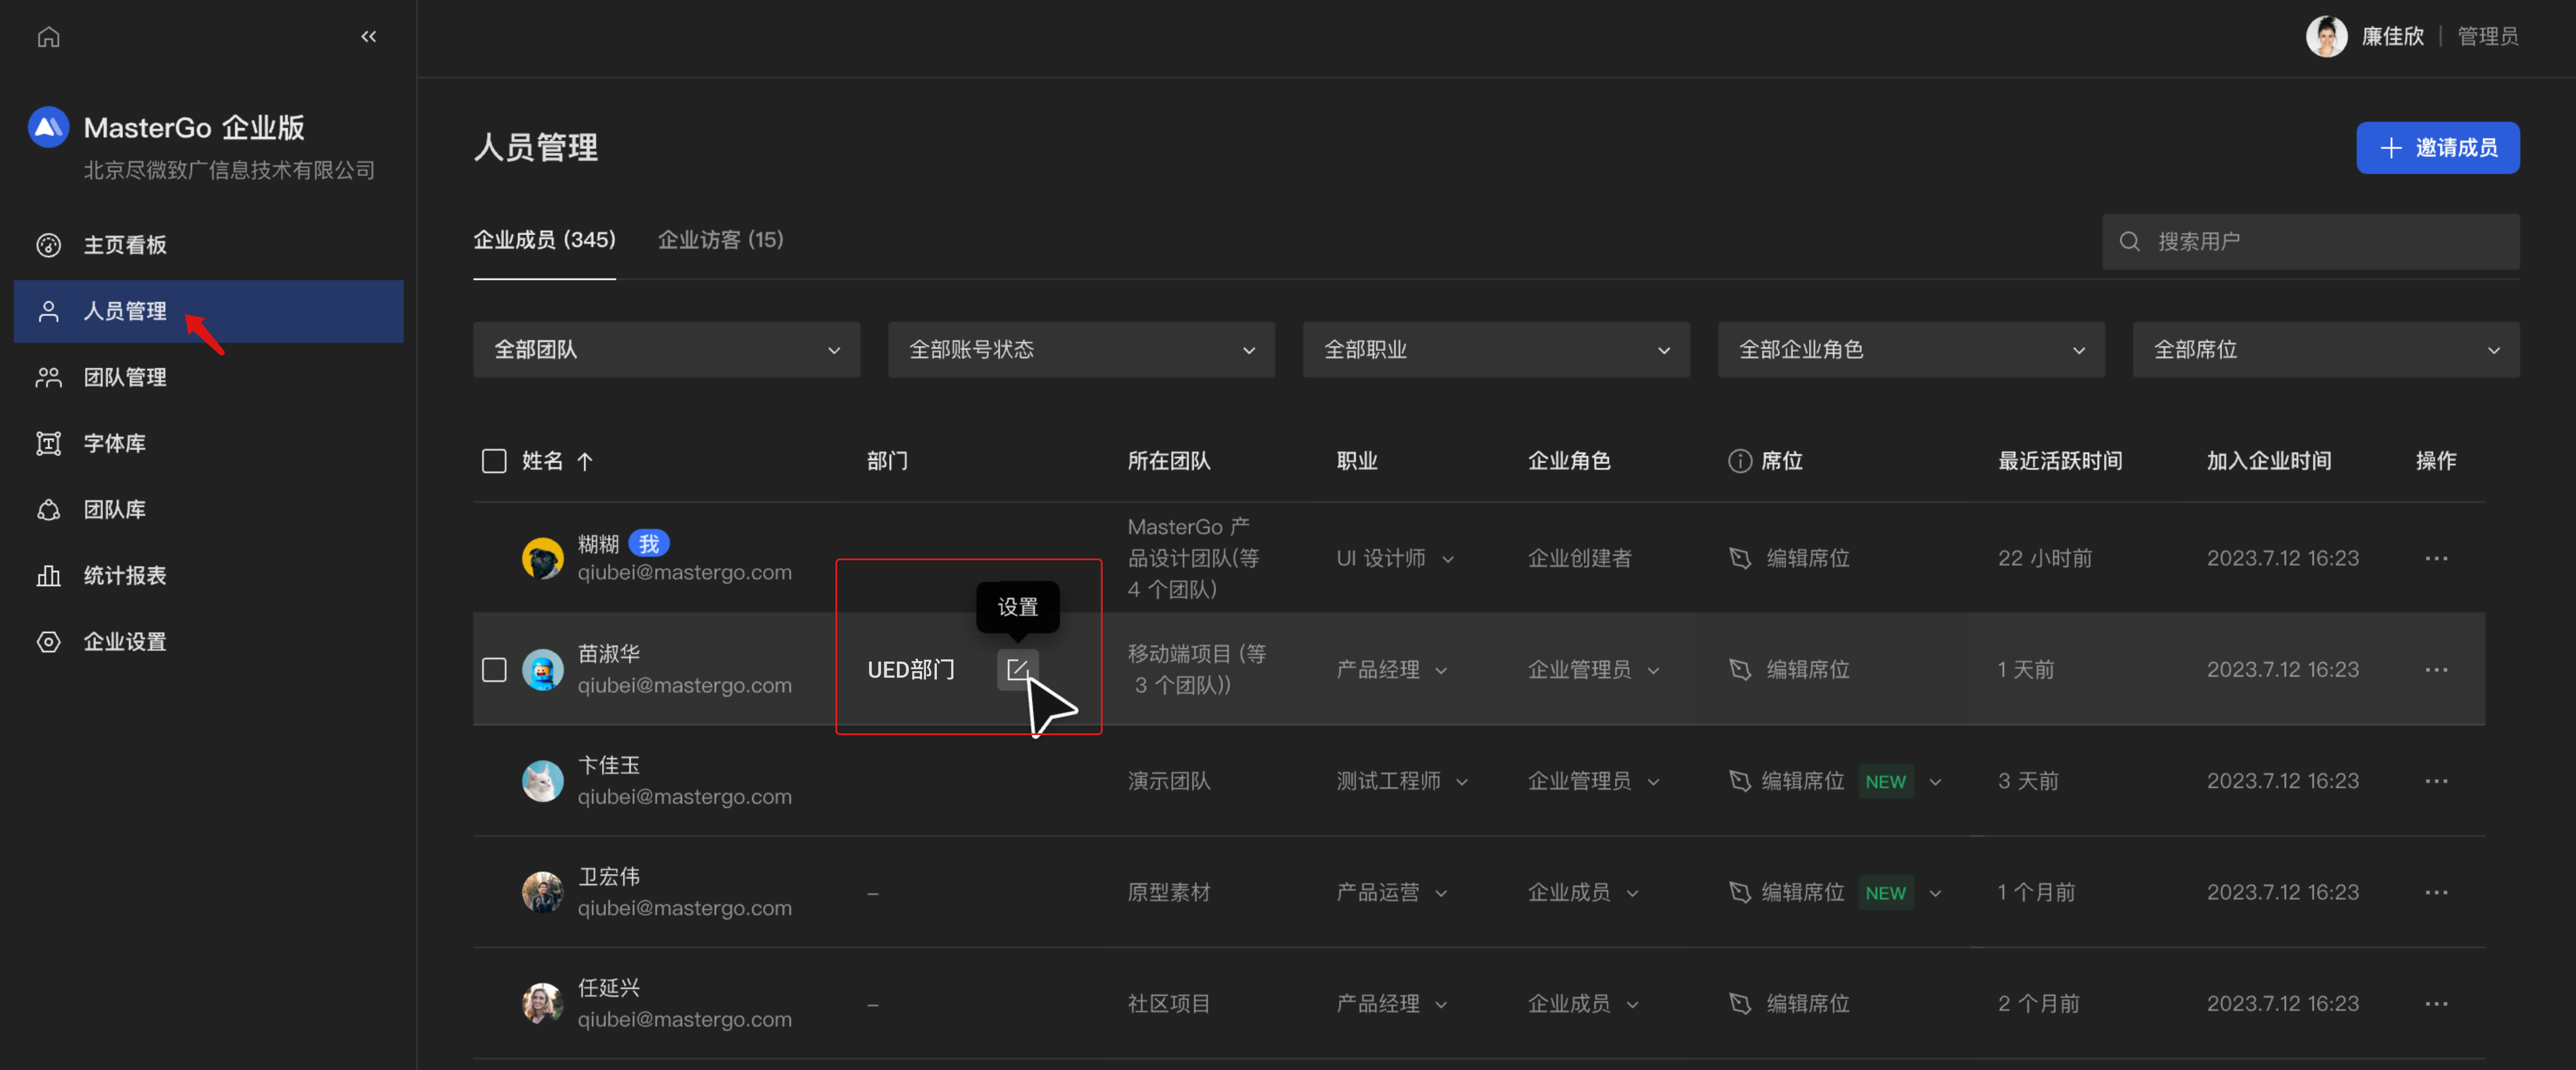This screenshot has width=2576, height=1070.
Task: Open 人员管理 in sidebar
Action: [209, 311]
